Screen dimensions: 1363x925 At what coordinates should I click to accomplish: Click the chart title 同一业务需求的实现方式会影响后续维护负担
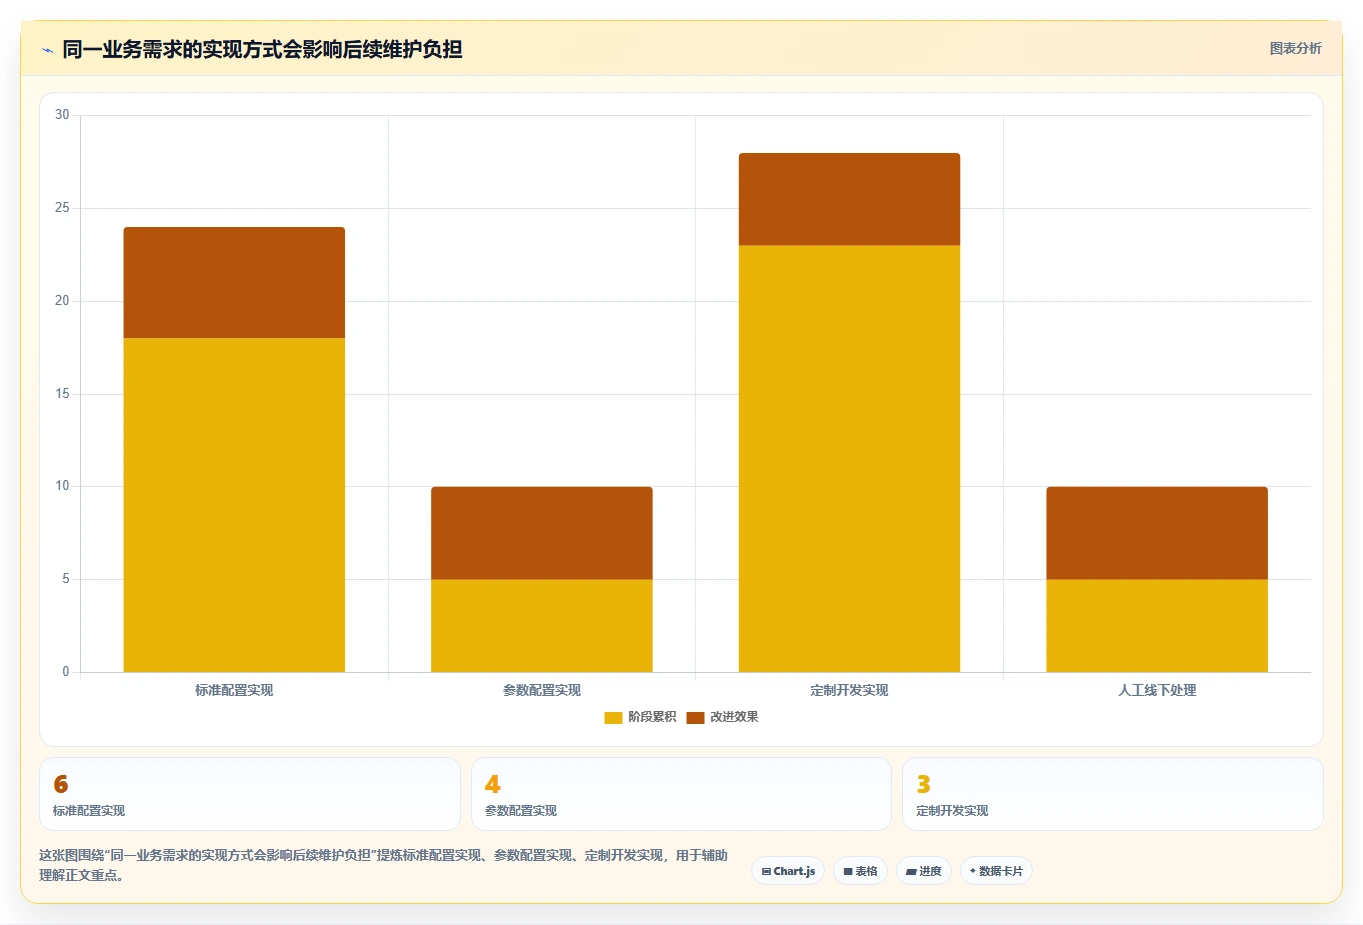point(262,49)
